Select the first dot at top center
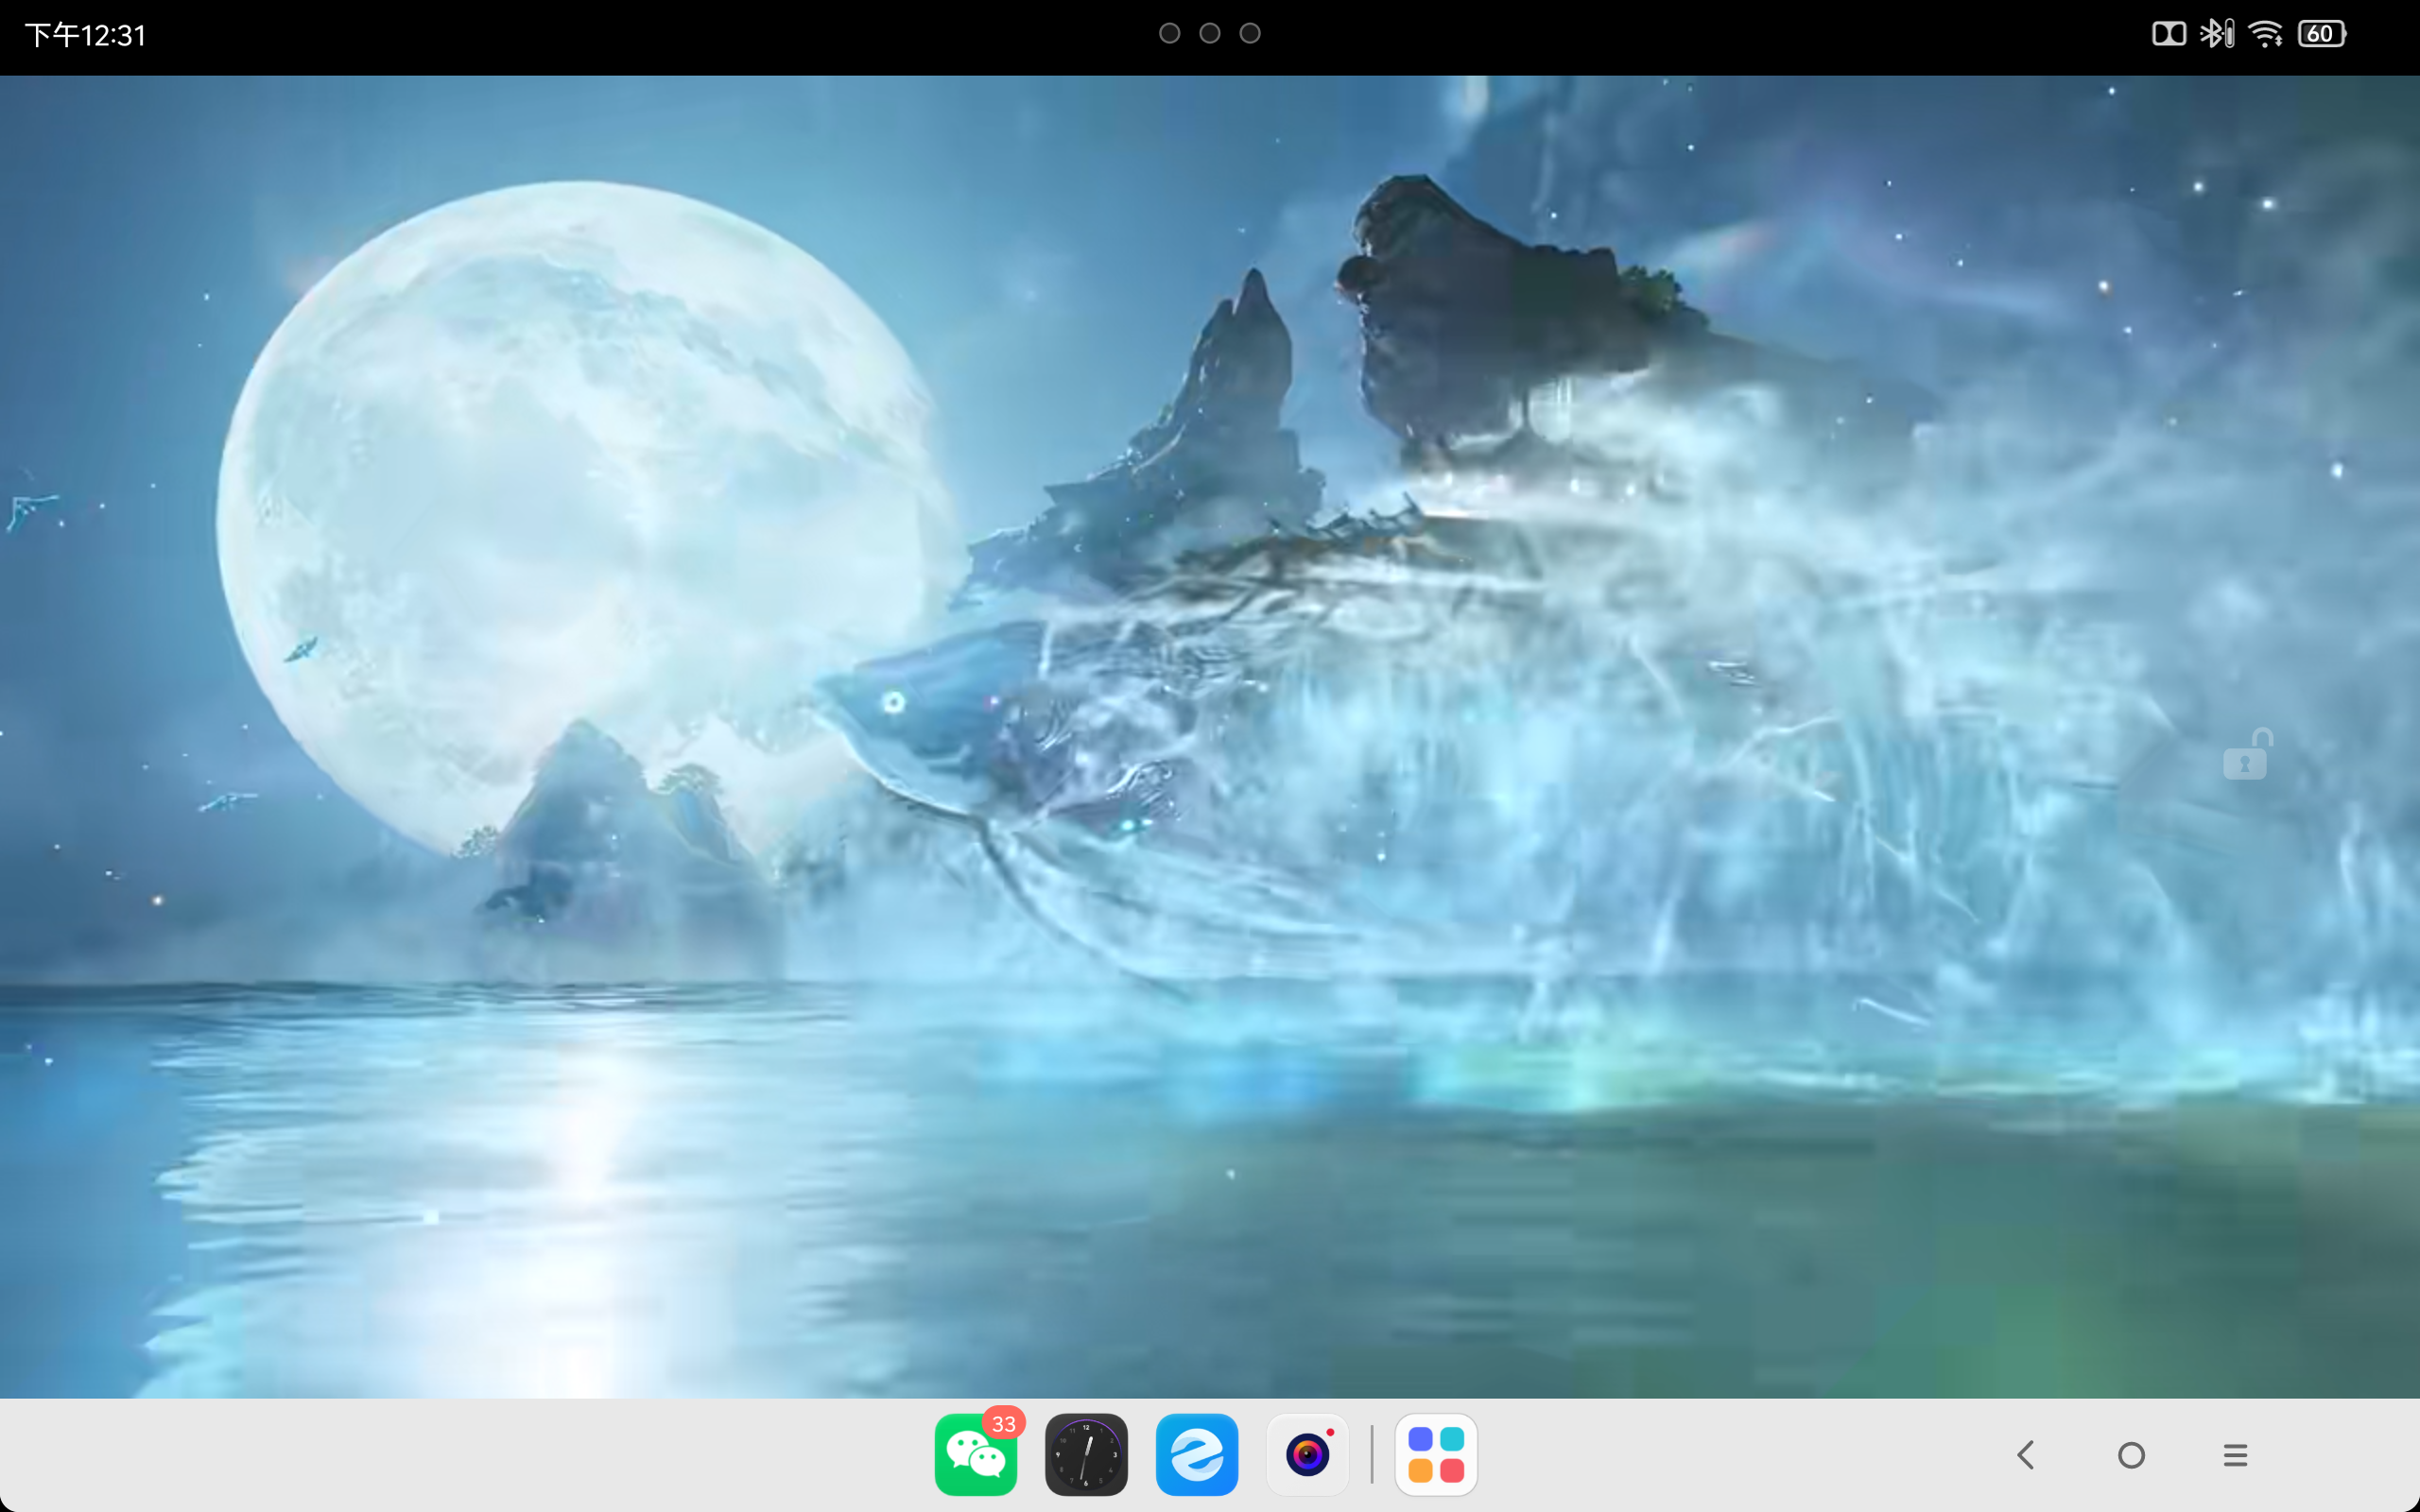This screenshot has width=2420, height=1512. [x=1169, y=33]
